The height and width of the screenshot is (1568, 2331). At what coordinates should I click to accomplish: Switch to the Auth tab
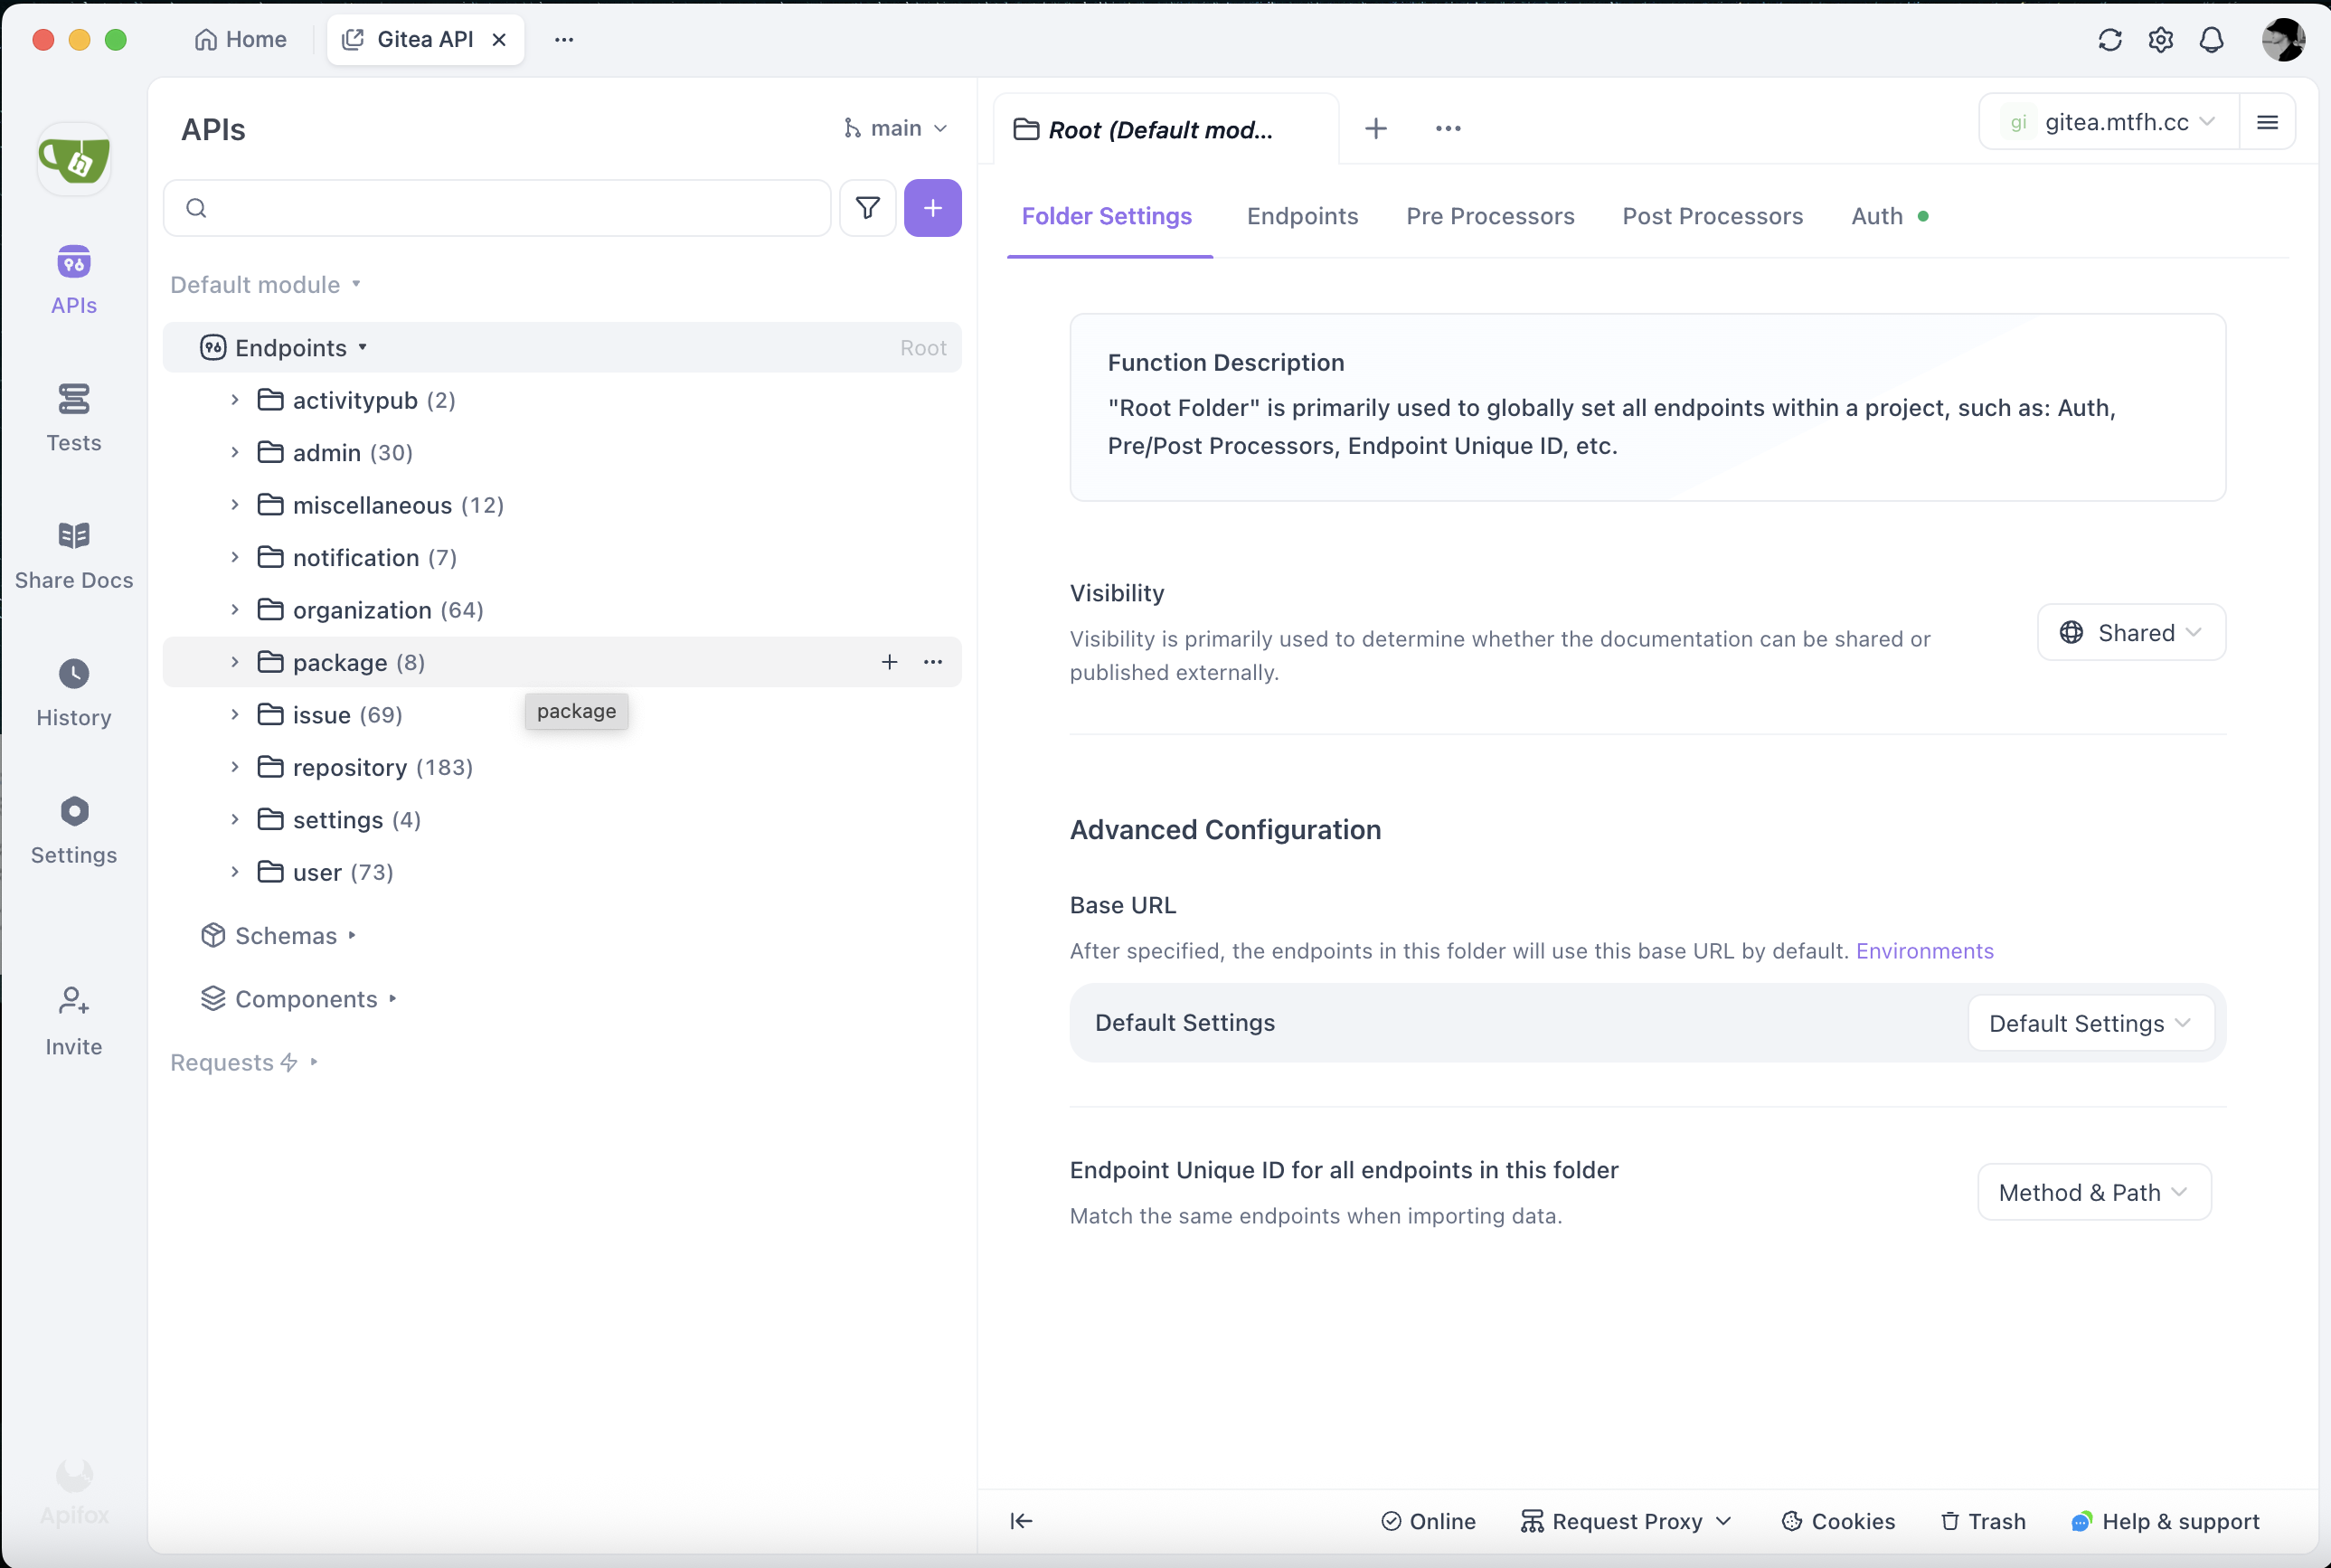coord(1876,216)
